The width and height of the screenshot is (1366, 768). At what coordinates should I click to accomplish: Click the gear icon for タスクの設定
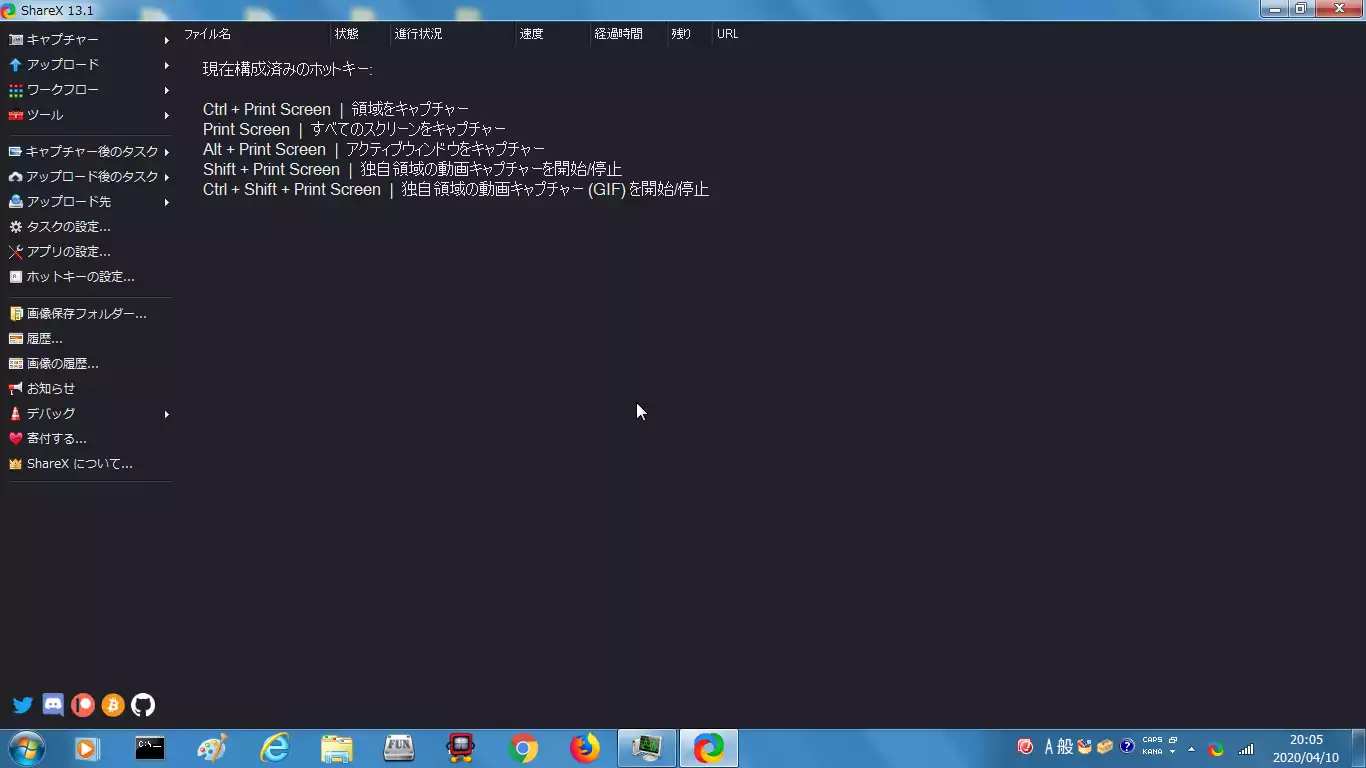click(16, 227)
